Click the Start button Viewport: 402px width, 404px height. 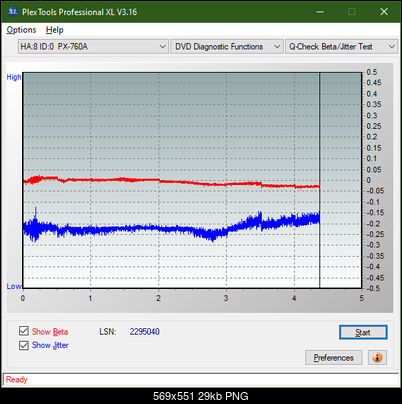pyautogui.click(x=363, y=332)
